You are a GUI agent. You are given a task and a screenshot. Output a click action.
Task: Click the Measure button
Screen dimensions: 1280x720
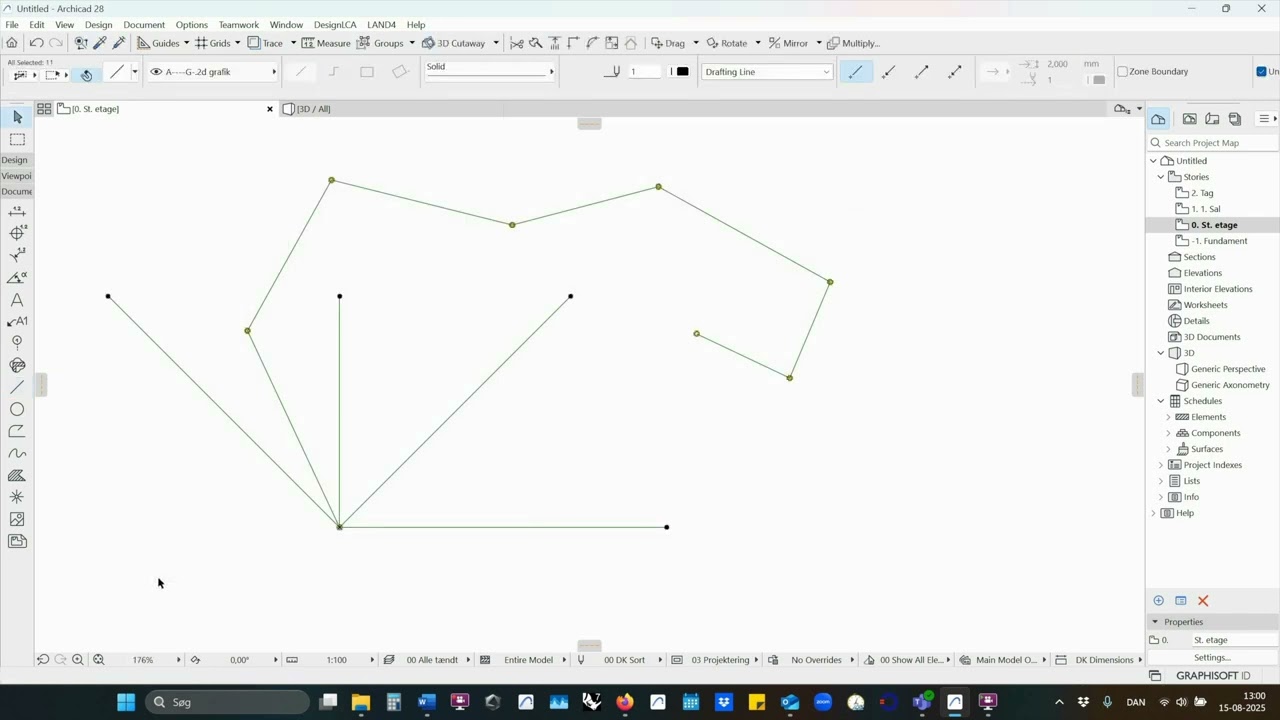(326, 43)
